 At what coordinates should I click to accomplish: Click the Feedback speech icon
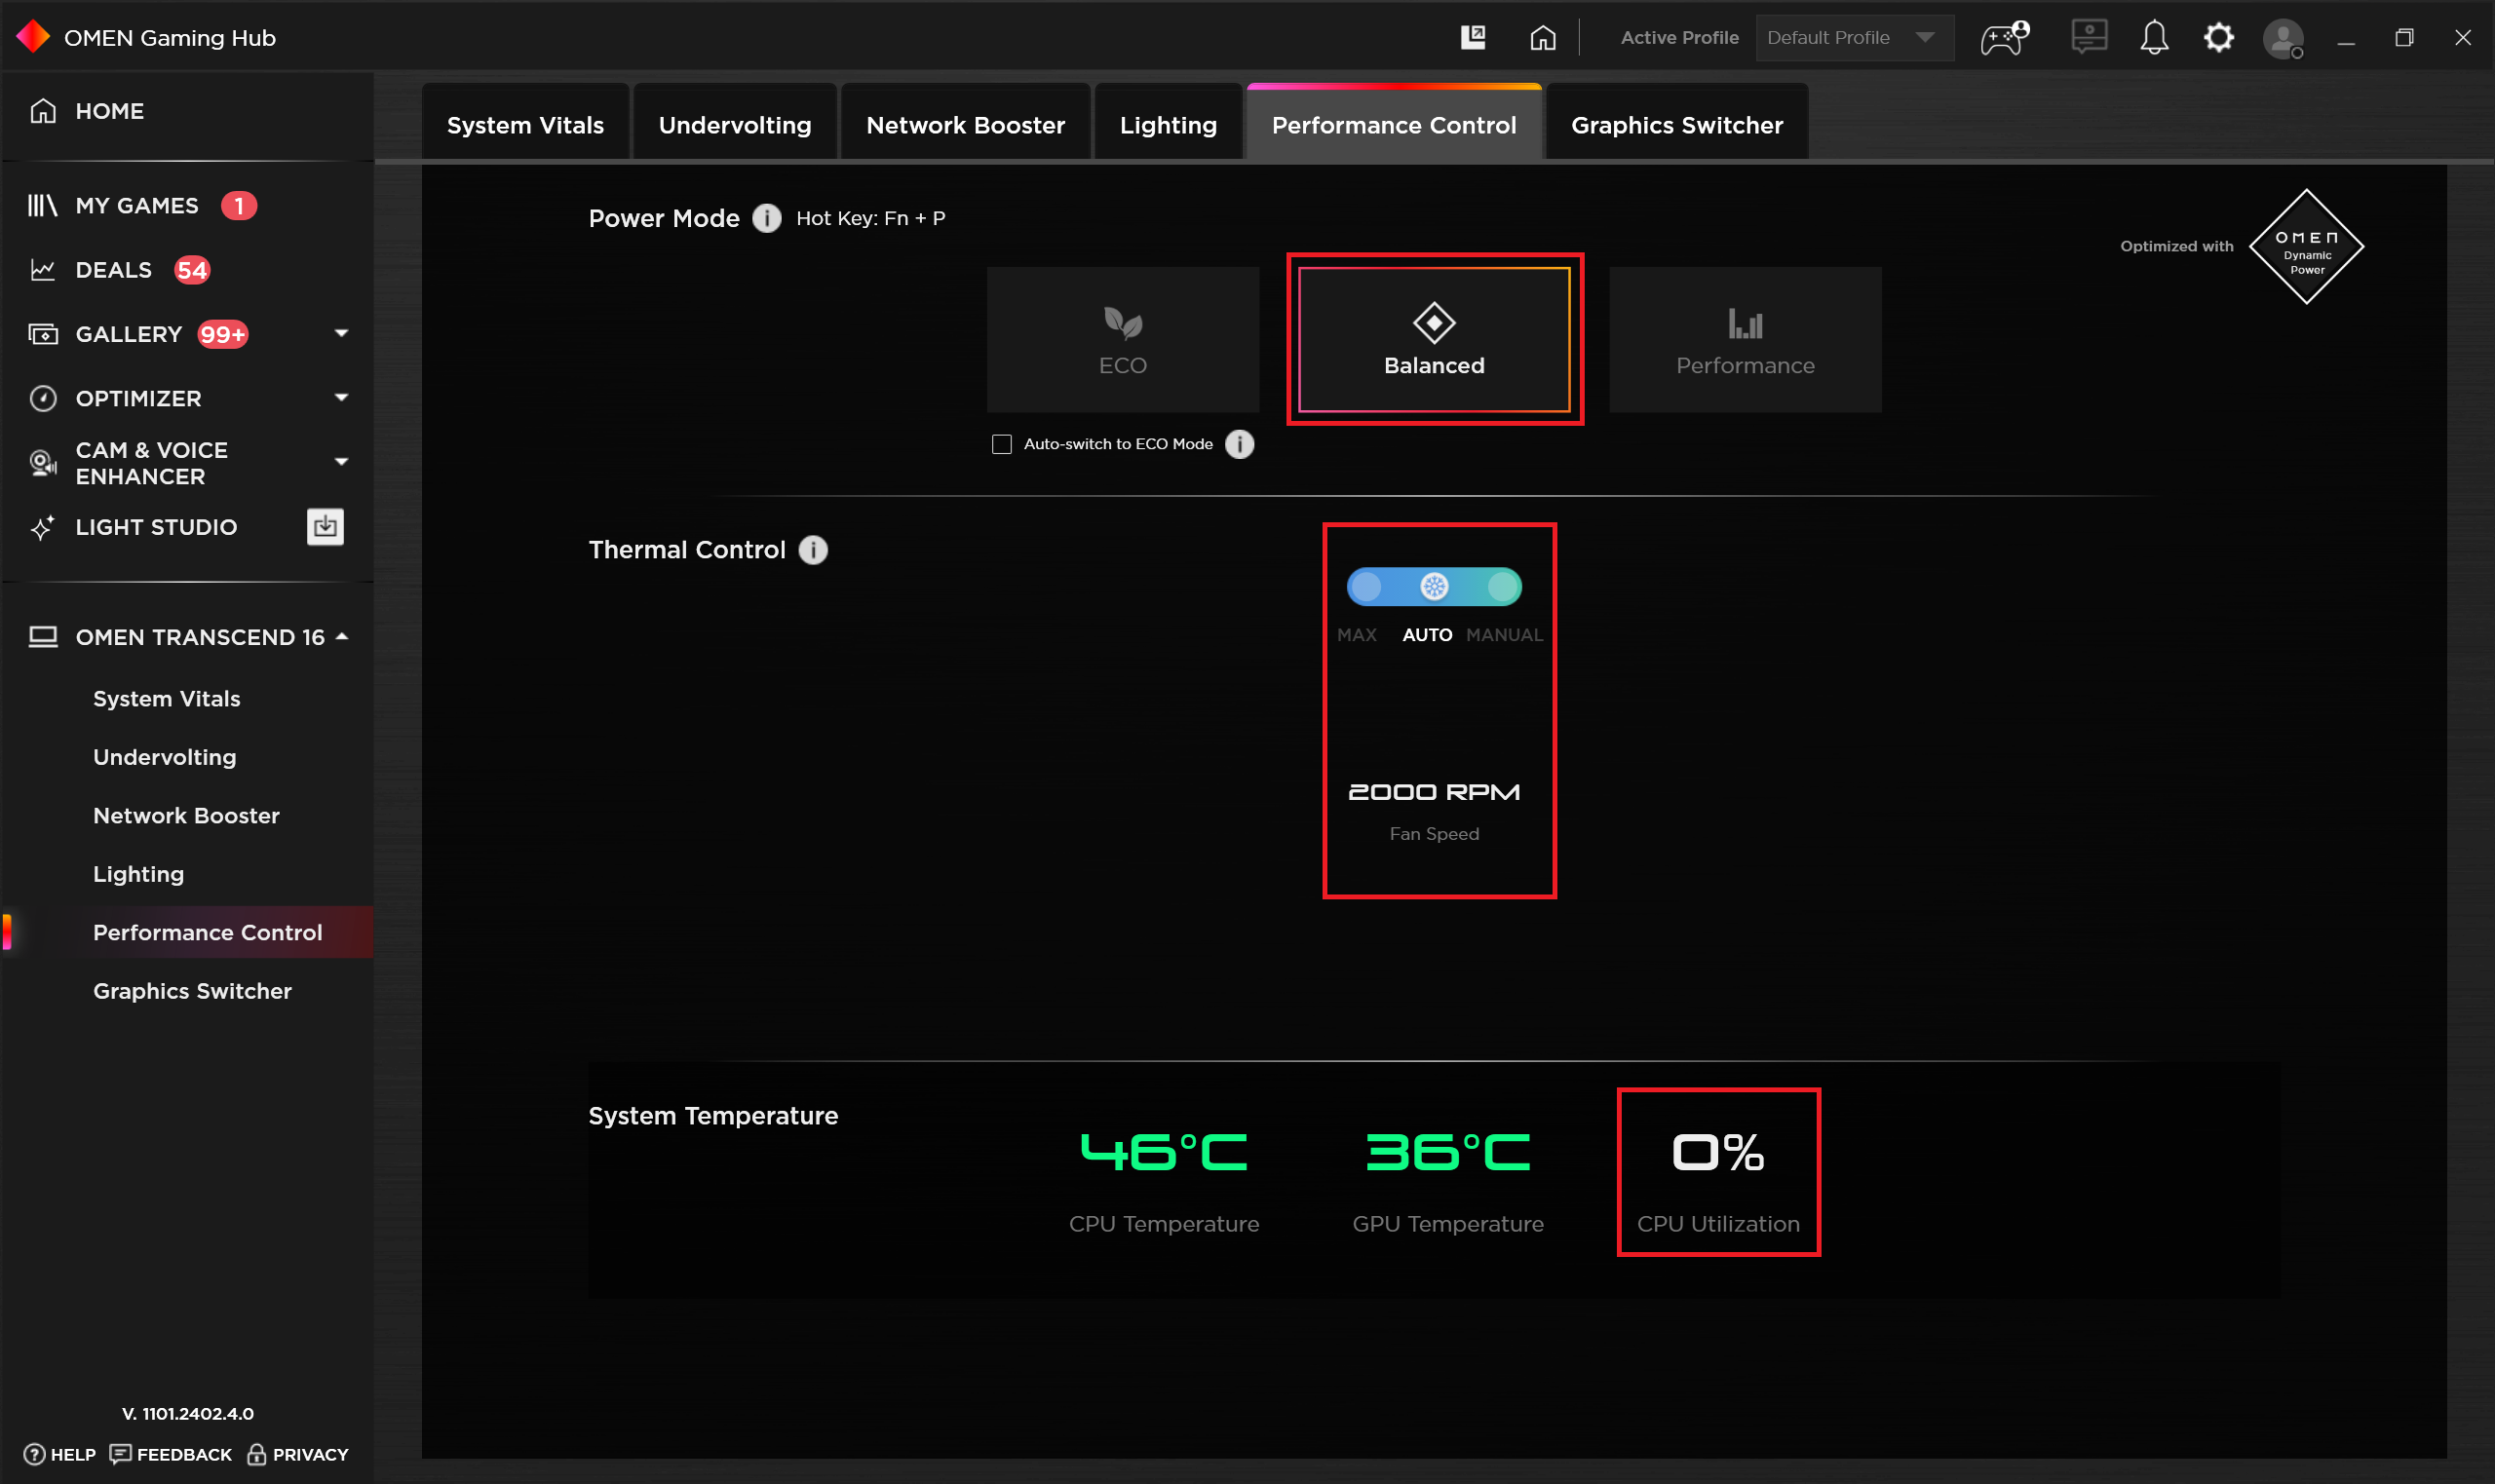(120, 1454)
